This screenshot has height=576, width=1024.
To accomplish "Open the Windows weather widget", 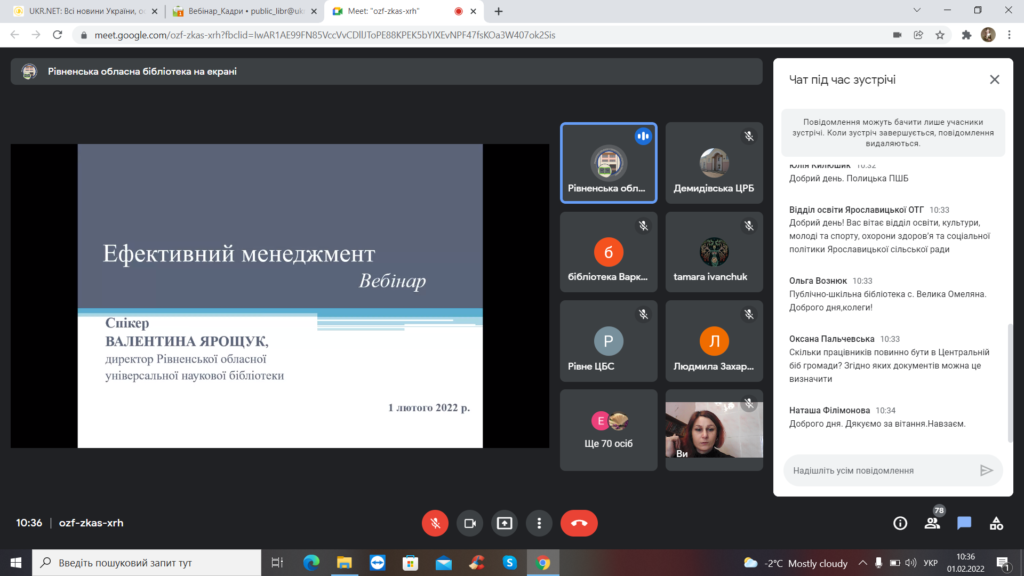I will click(796, 563).
